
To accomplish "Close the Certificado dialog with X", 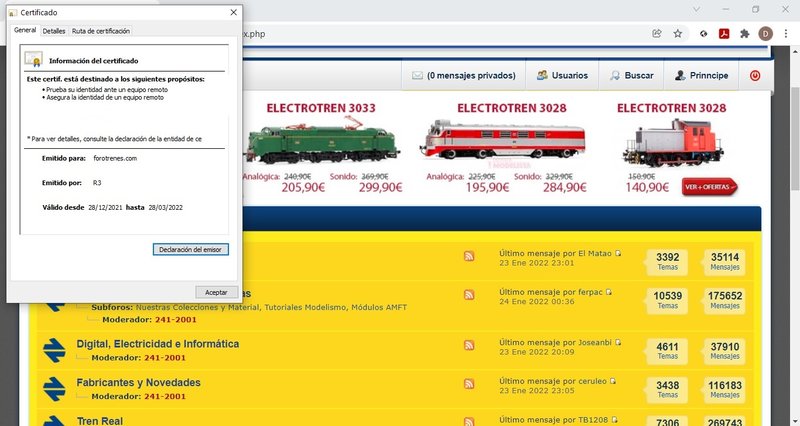I will coord(234,12).
